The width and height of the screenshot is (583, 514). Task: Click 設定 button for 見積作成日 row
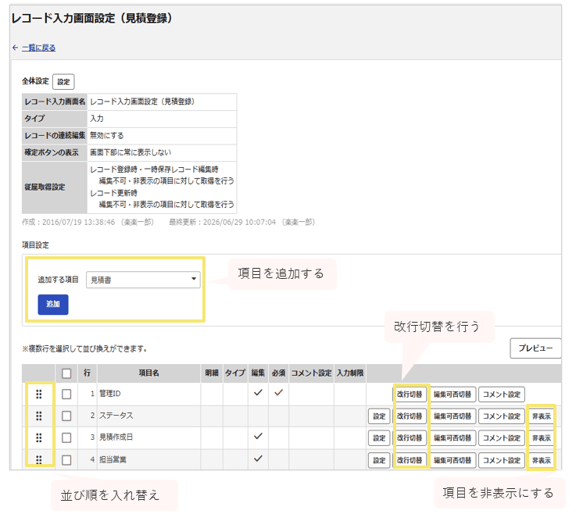tap(379, 438)
